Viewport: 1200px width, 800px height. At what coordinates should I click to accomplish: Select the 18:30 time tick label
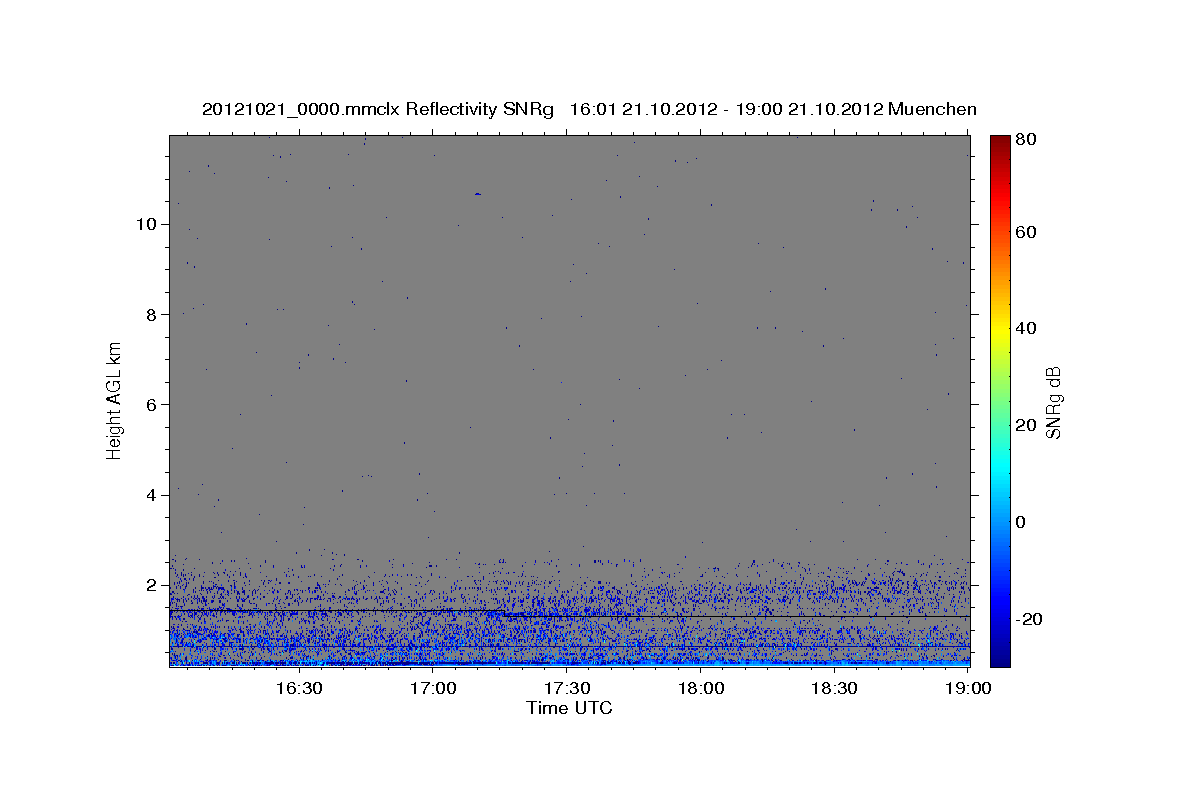tap(834, 688)
